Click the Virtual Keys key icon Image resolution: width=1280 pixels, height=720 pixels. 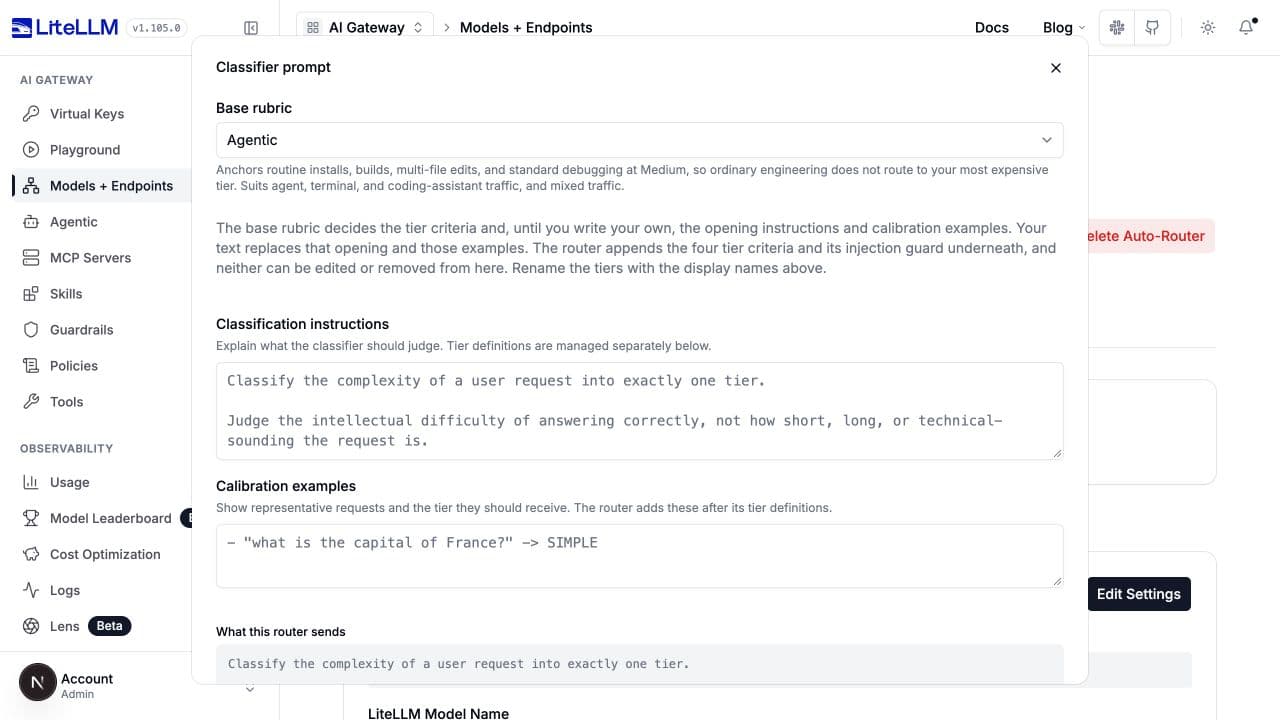[x=31, y=114]
